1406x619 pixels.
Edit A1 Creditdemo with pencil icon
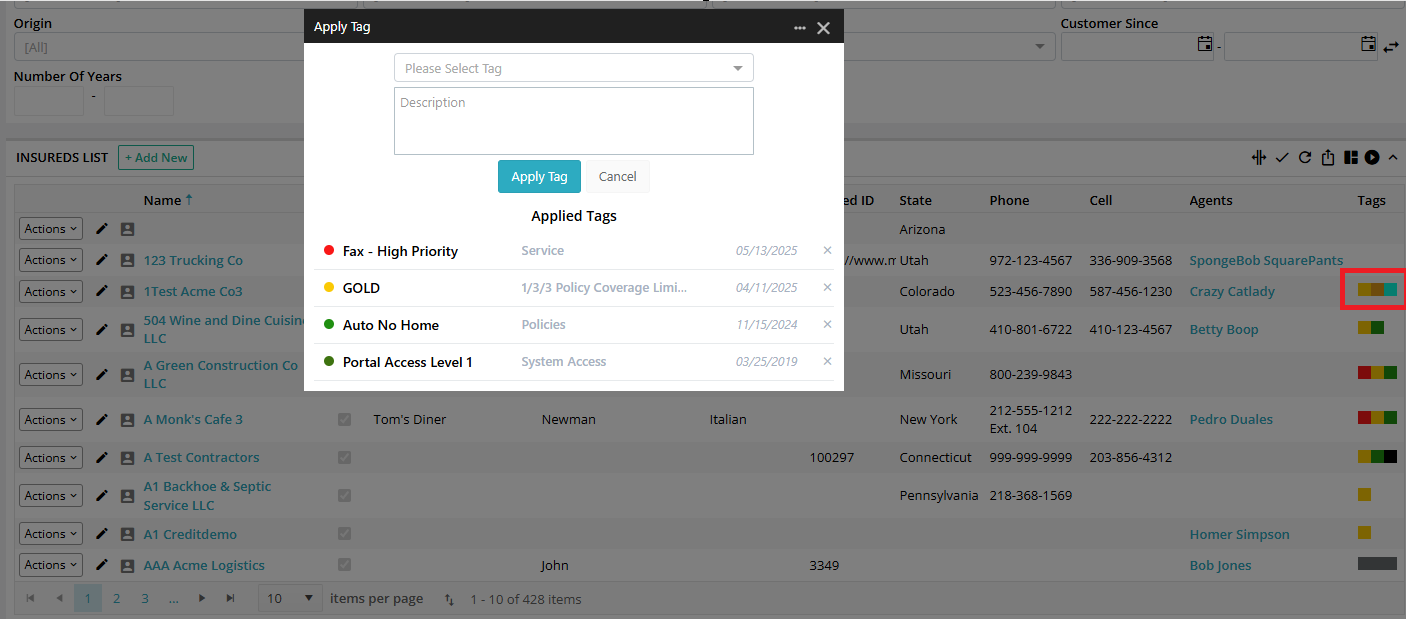[x=101, y=534]
